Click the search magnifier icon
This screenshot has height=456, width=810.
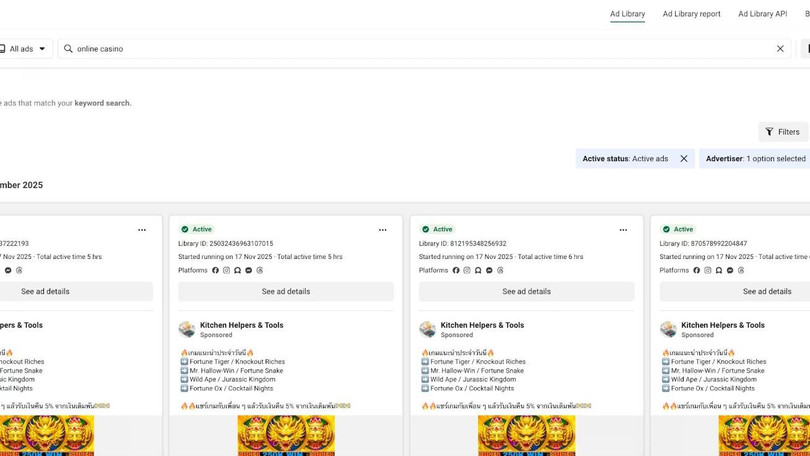point(68,49)
